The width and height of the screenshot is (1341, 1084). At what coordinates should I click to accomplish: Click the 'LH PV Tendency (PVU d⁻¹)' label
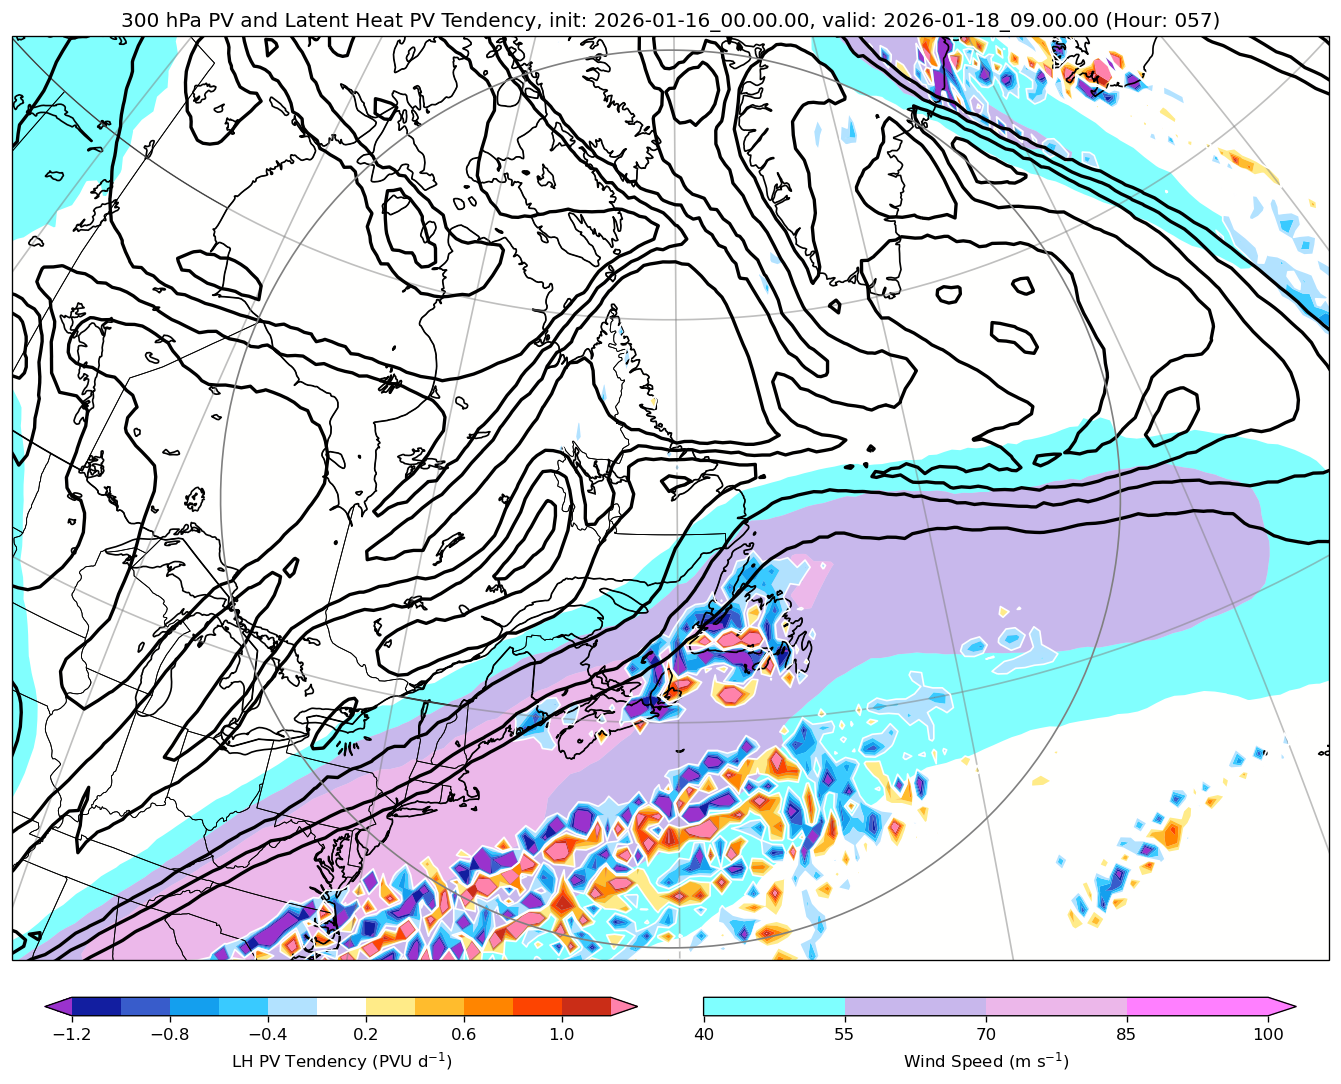click(x=341, y=1061)
